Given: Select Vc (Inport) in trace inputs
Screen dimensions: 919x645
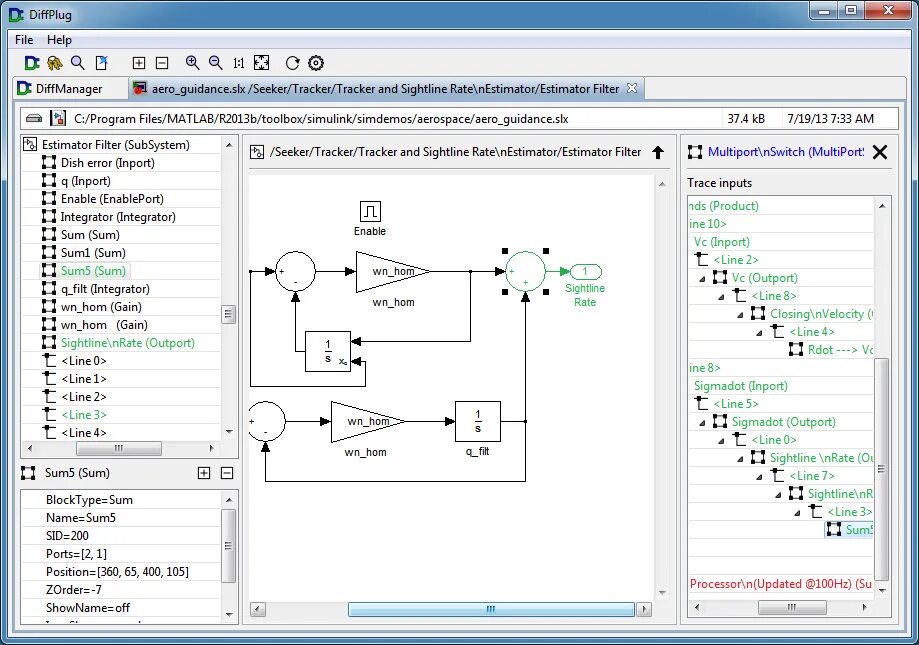Looking at the screenshot, I should [721, 242].
